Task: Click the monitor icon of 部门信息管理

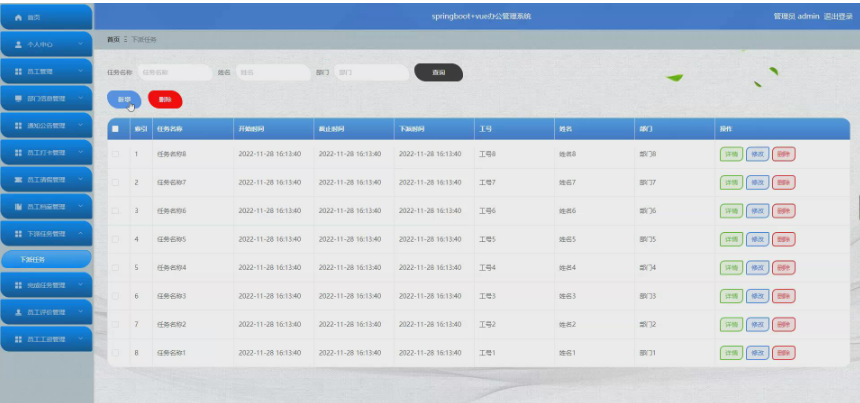Action: pyautogui.click(x=18, y=99)
